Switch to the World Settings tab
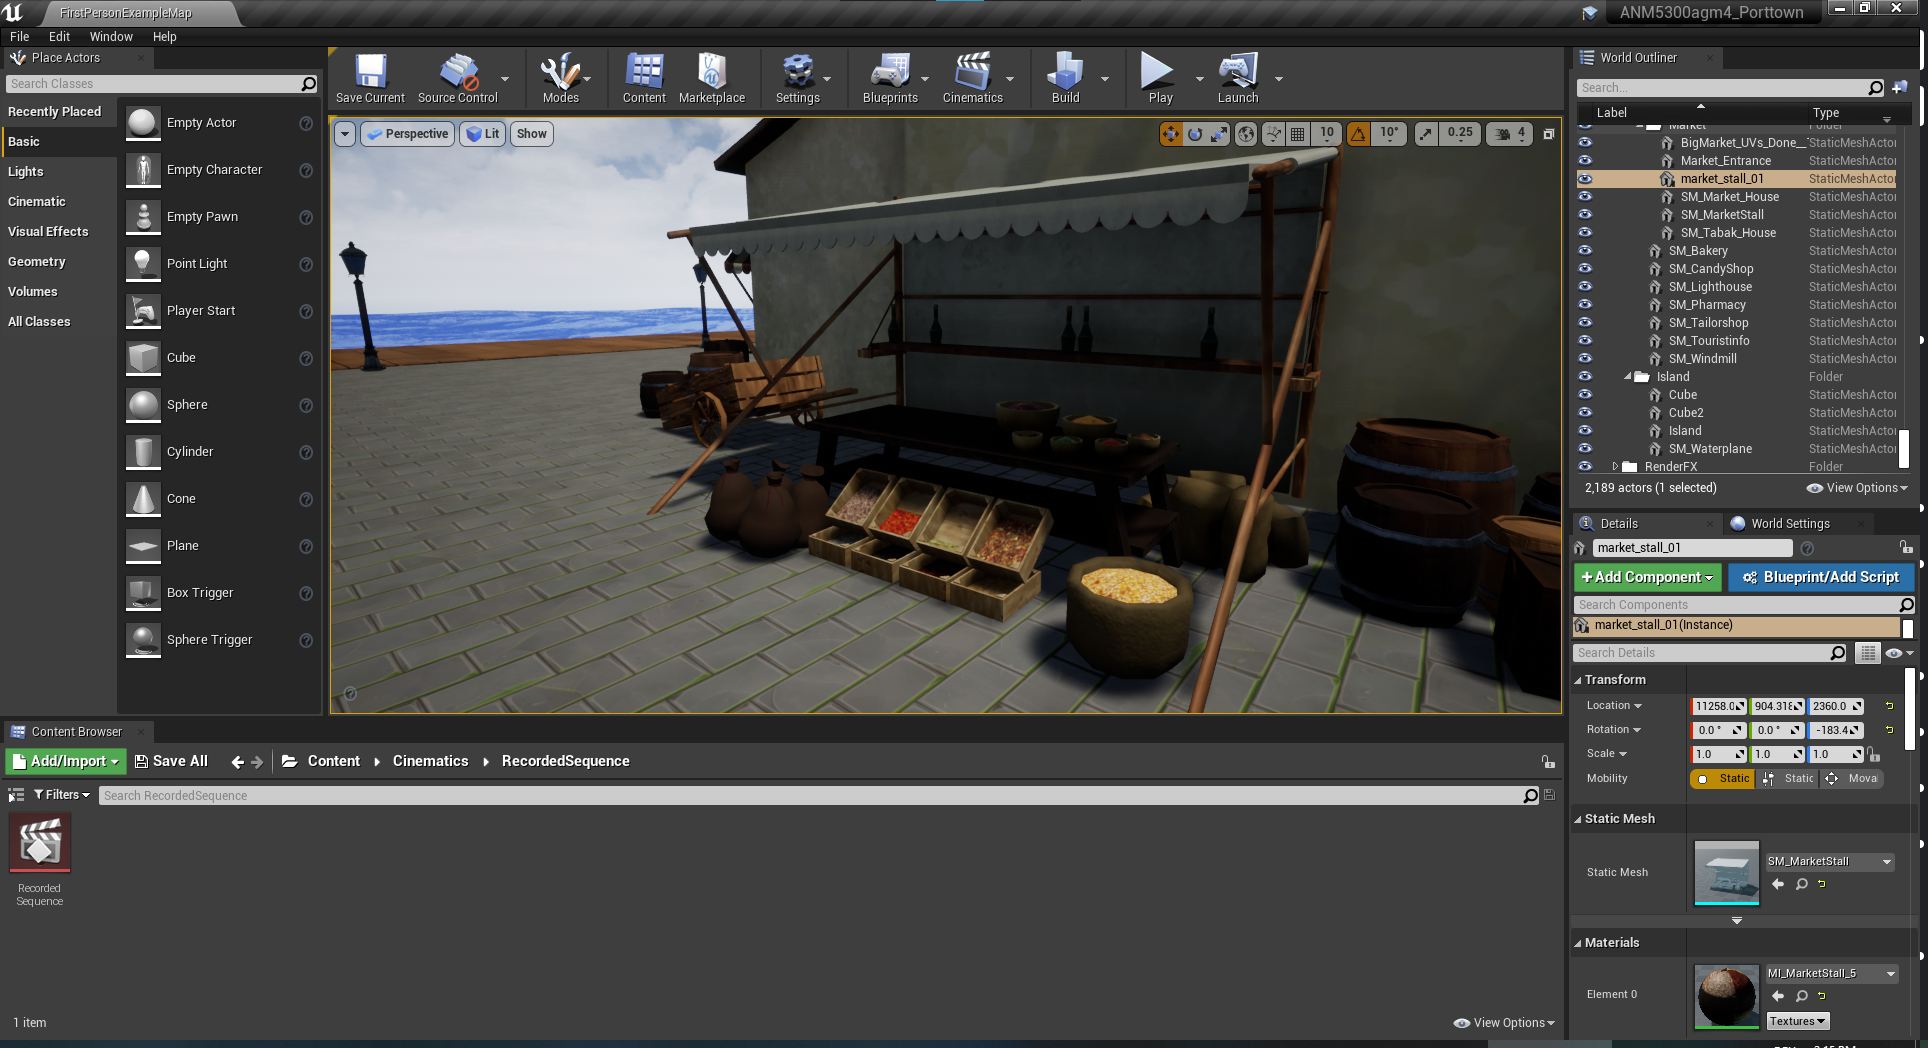The width and height of the screenshot is (1928, 1048). coord(1790,524)
